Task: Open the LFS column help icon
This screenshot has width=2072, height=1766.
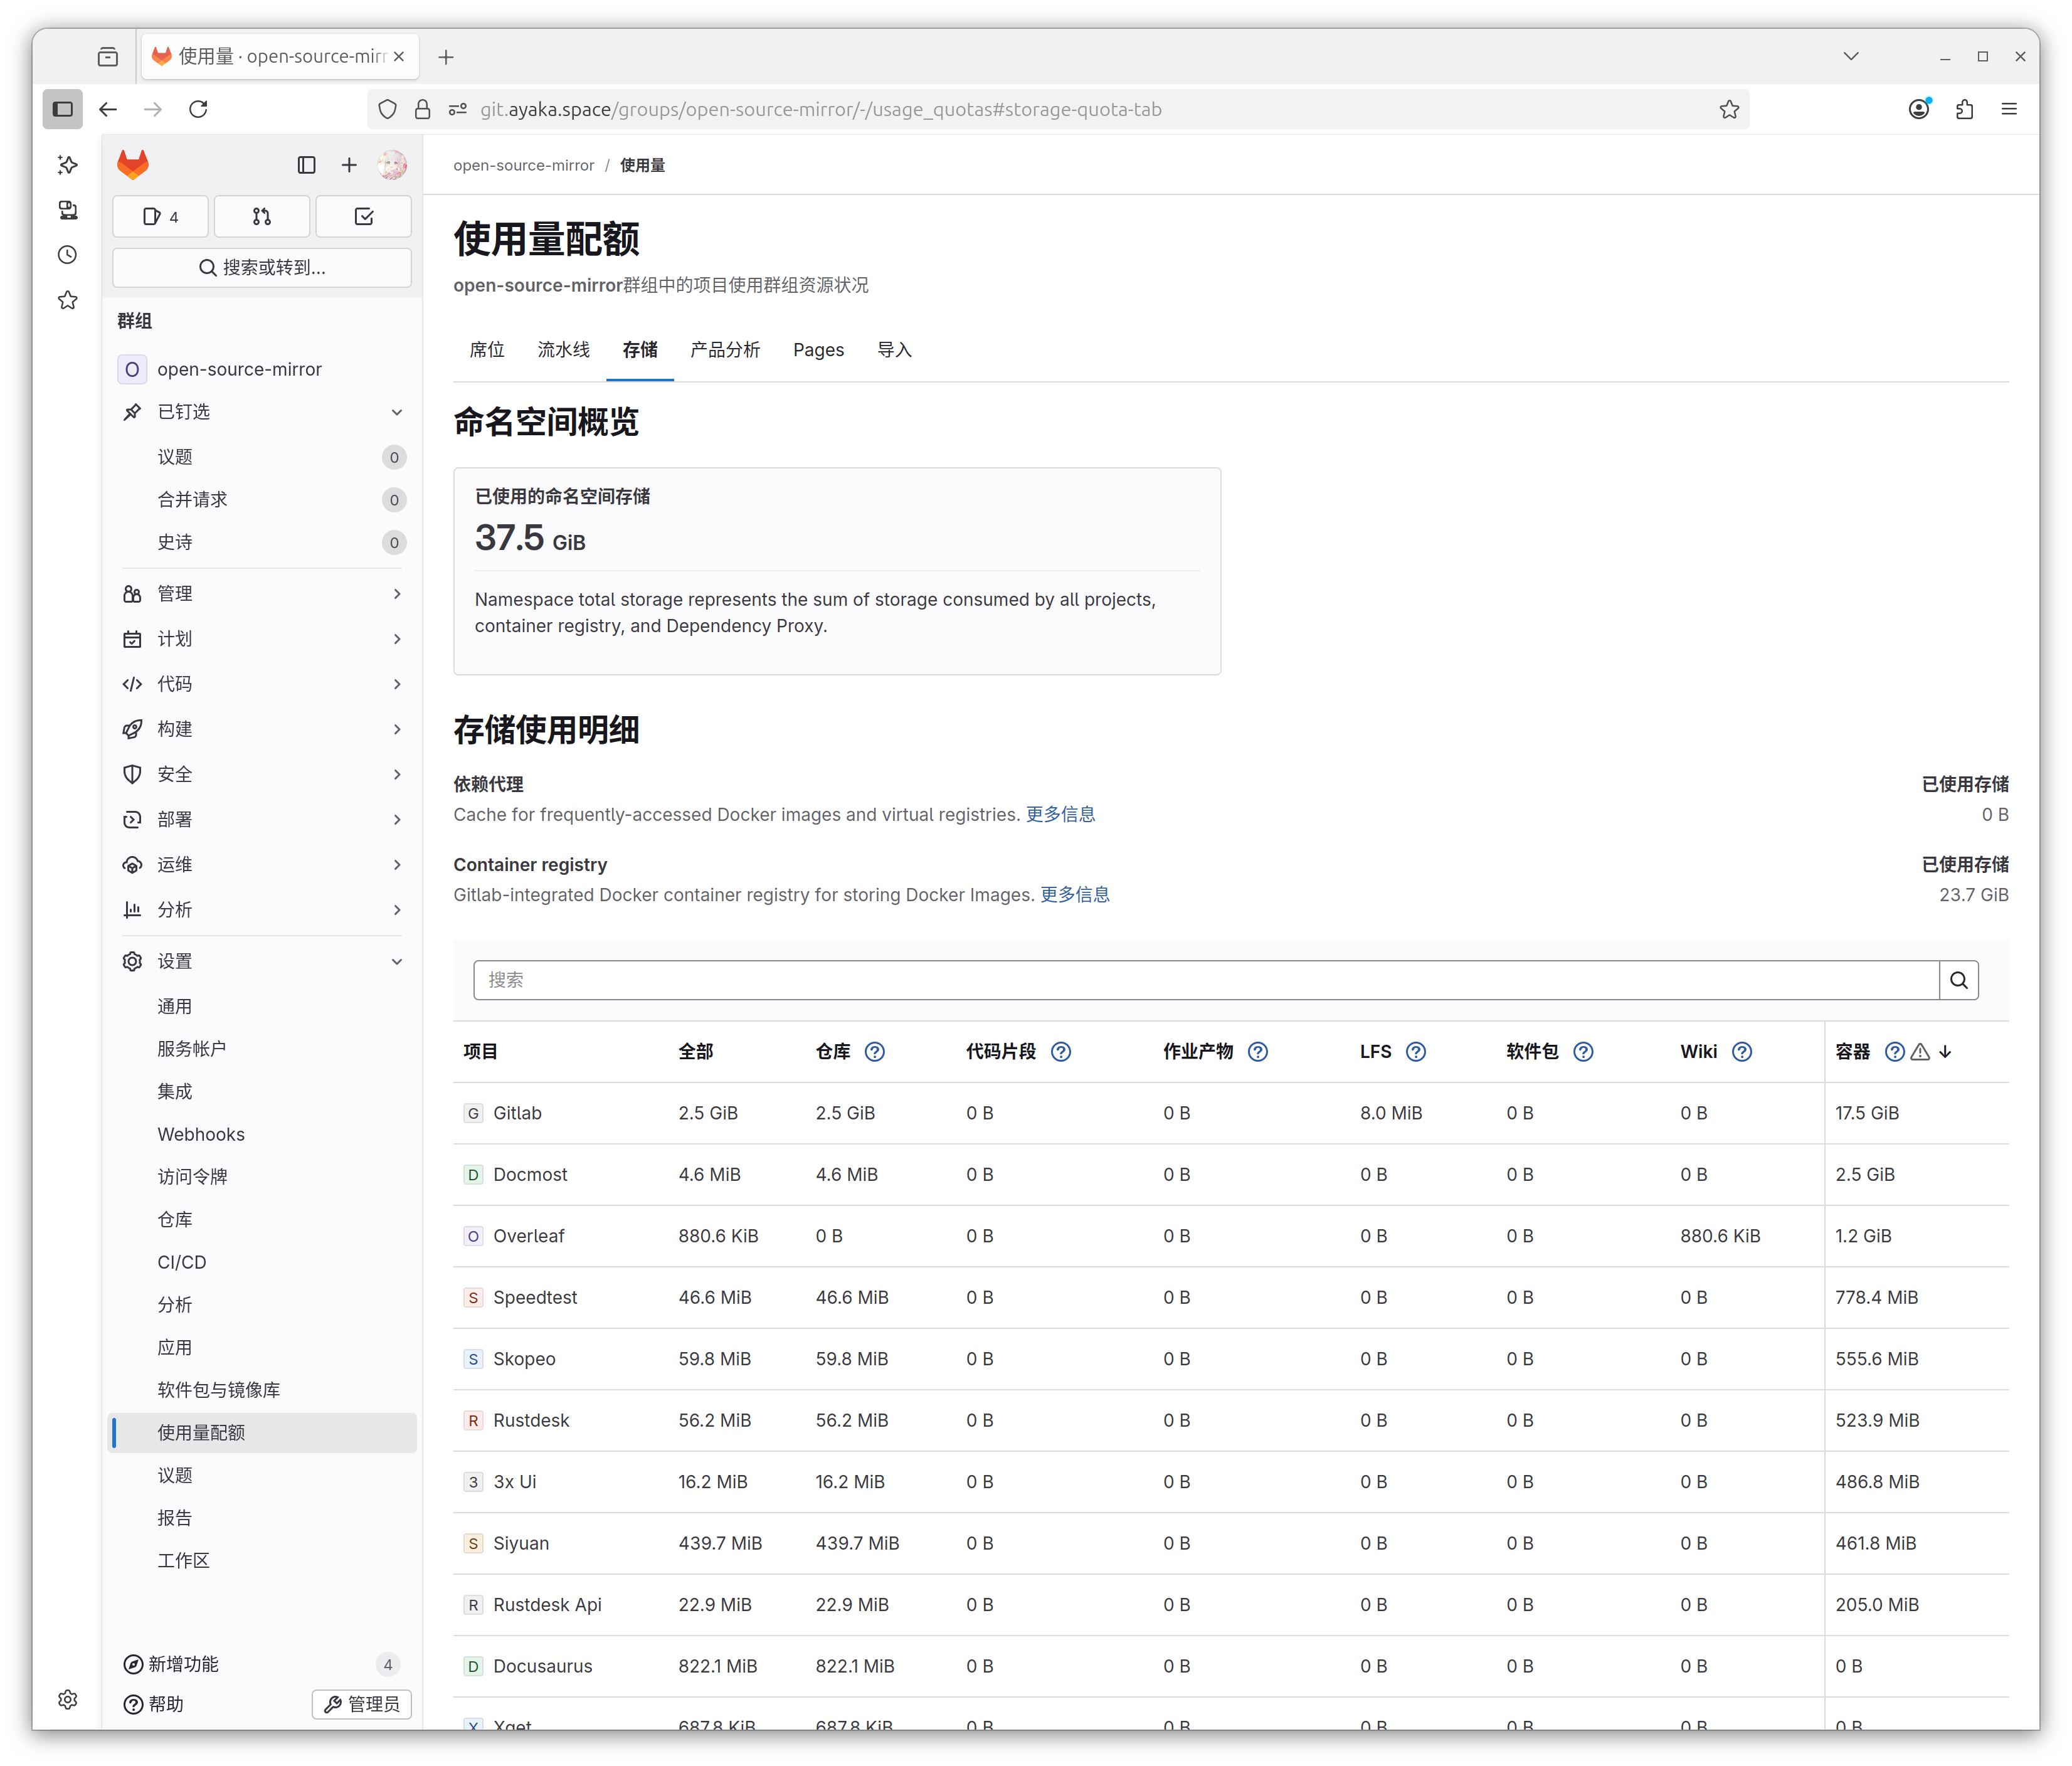Action: coord(1416,1051)
